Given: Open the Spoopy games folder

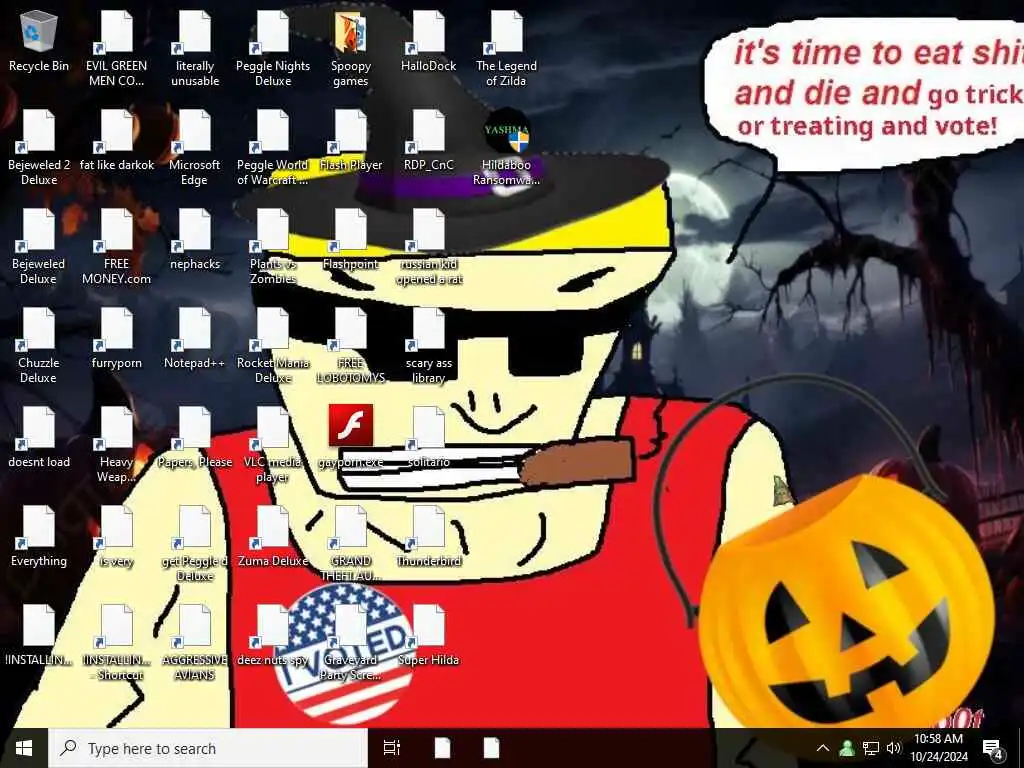Looking at the screenshot, I should [x=351, y=48].
